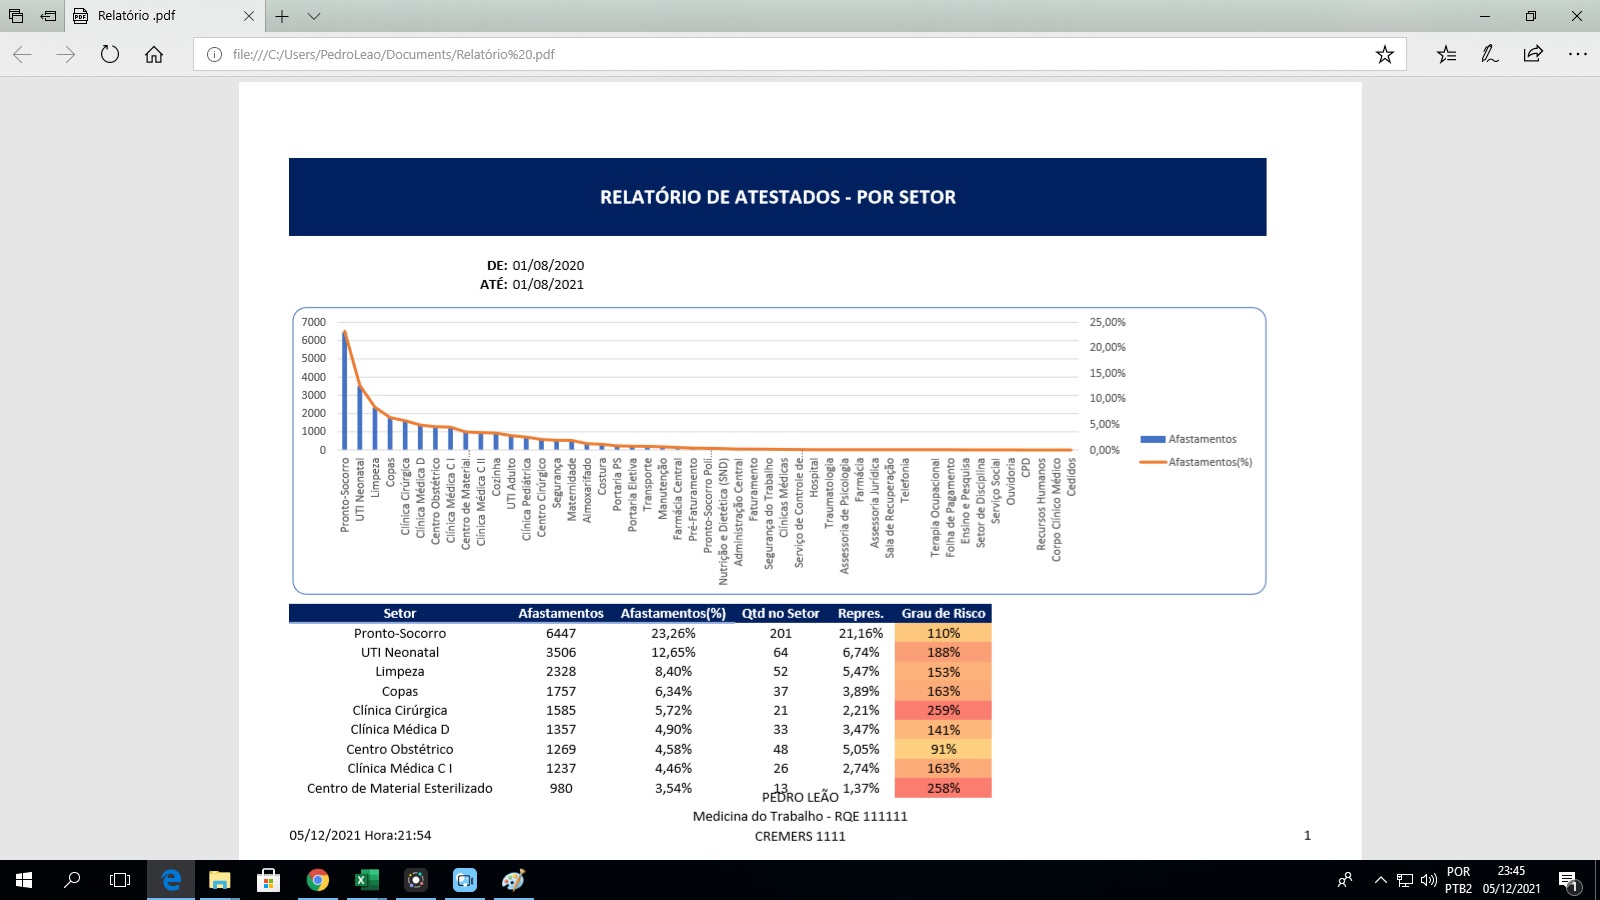Open the favorites hub
The image size is (1600, 900).
pyautogui.click(x=1446, y=54)
